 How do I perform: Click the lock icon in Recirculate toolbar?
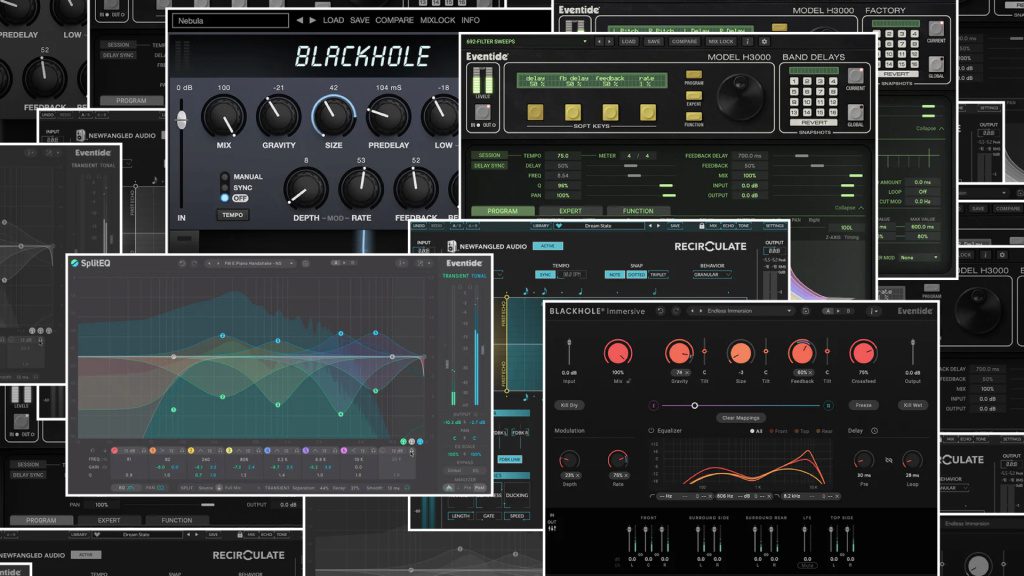click(x=702, y=226)
